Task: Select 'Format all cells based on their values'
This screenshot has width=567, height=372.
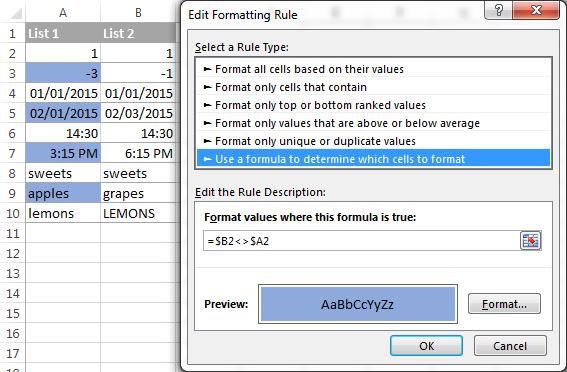Action: pyautogui.click(x=373, y=69)
